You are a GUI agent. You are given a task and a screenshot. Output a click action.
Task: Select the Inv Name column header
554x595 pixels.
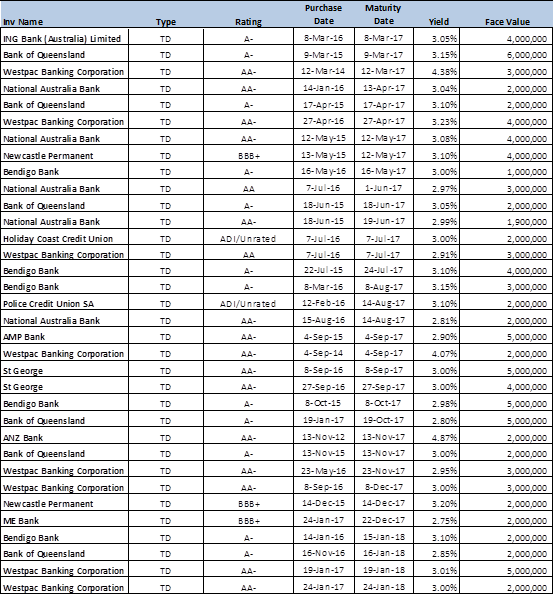pos(23,22)
